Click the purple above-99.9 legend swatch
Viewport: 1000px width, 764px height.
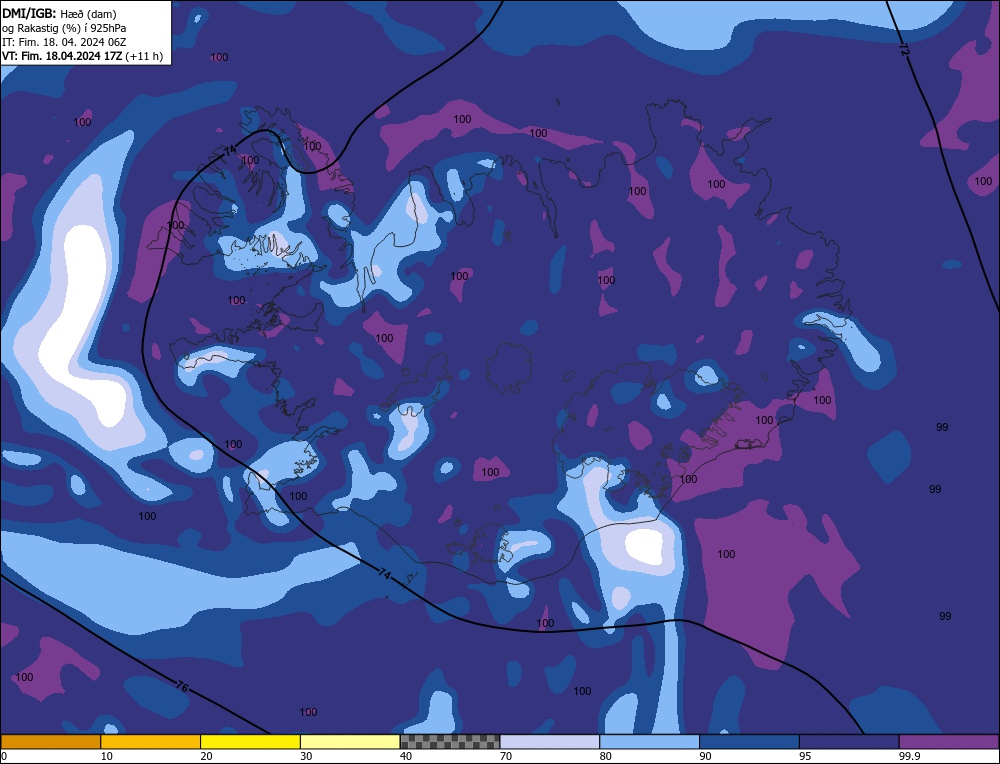click(x=949, y=742)
